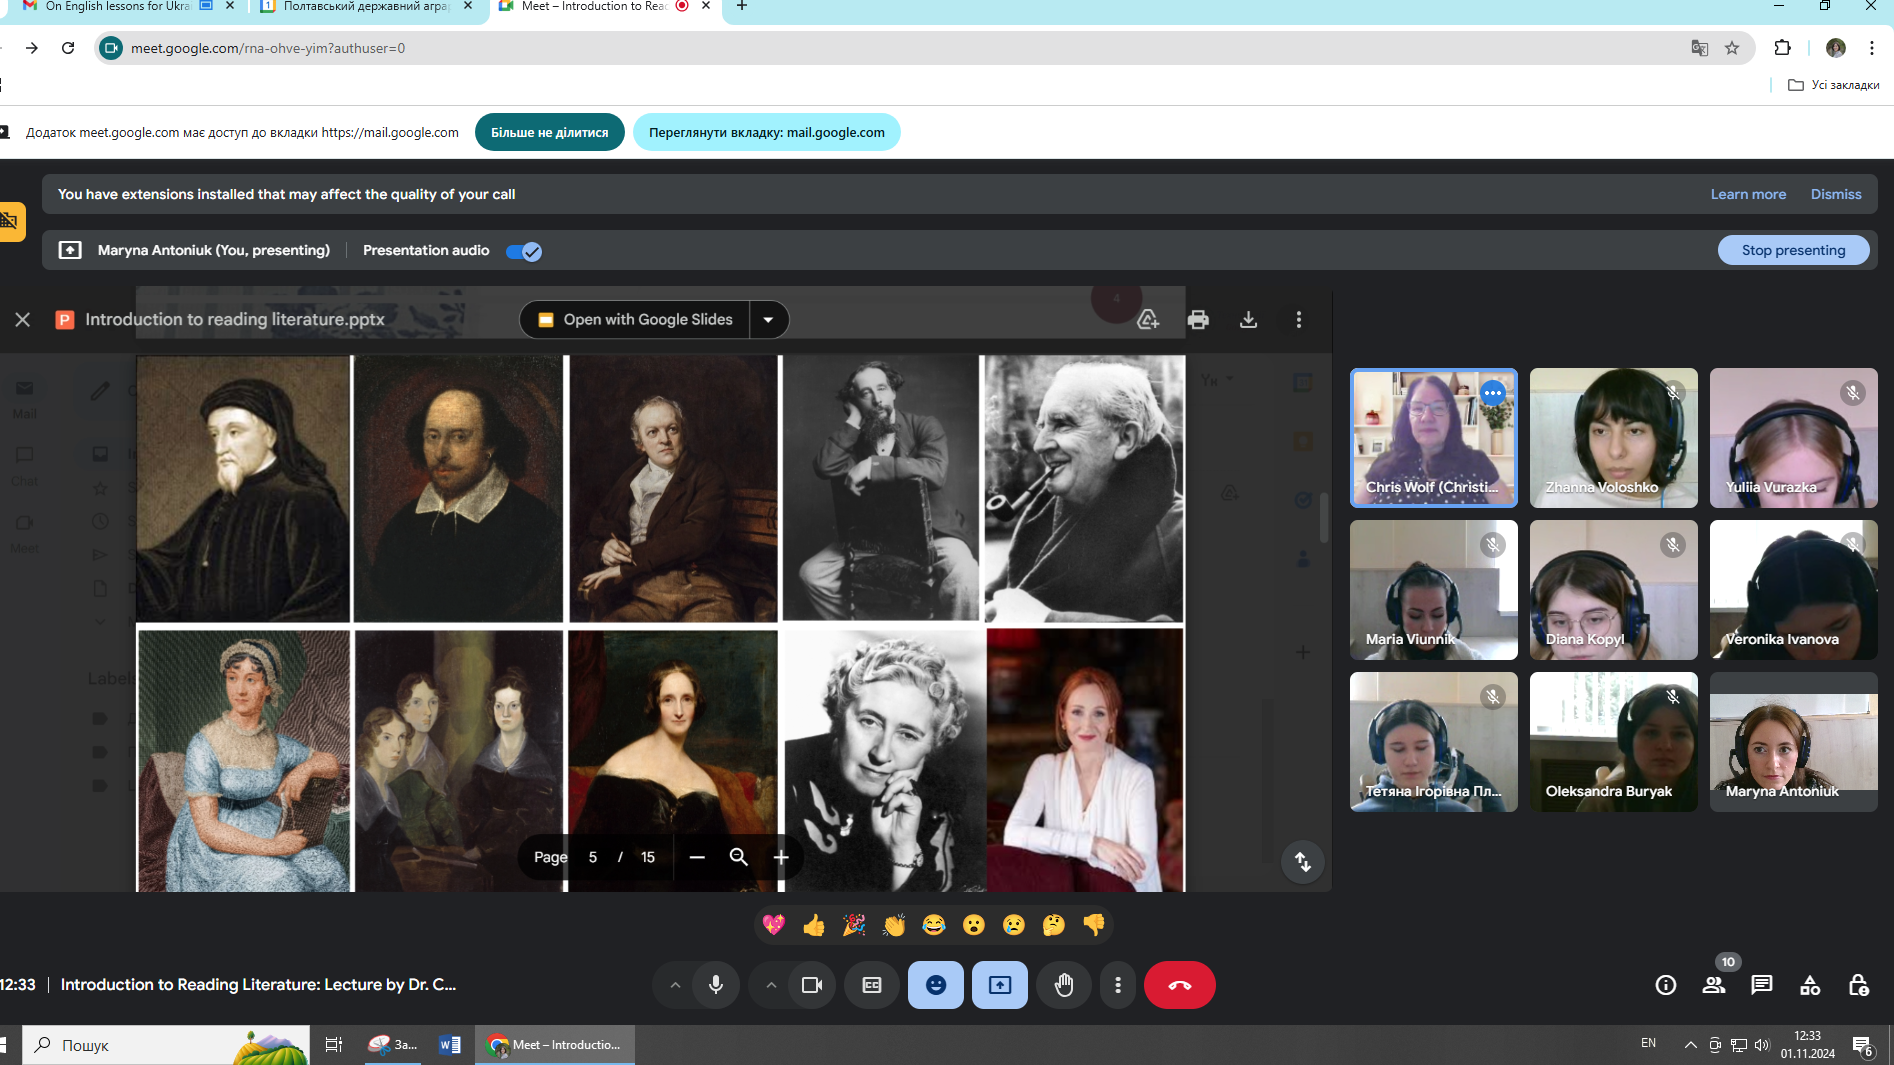Screen dimensions: 1894x1065
Task: Send party popper reaction
Action: pos(854,925)
